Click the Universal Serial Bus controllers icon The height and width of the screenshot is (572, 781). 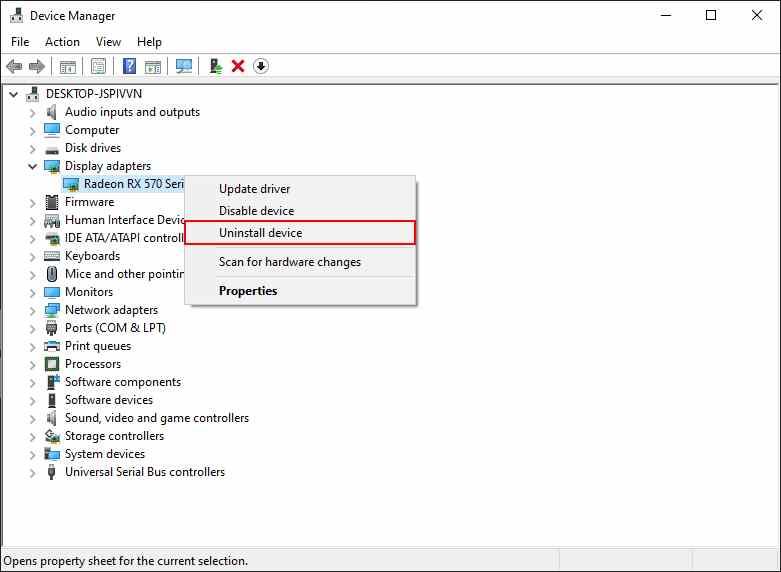coord(51,472)
